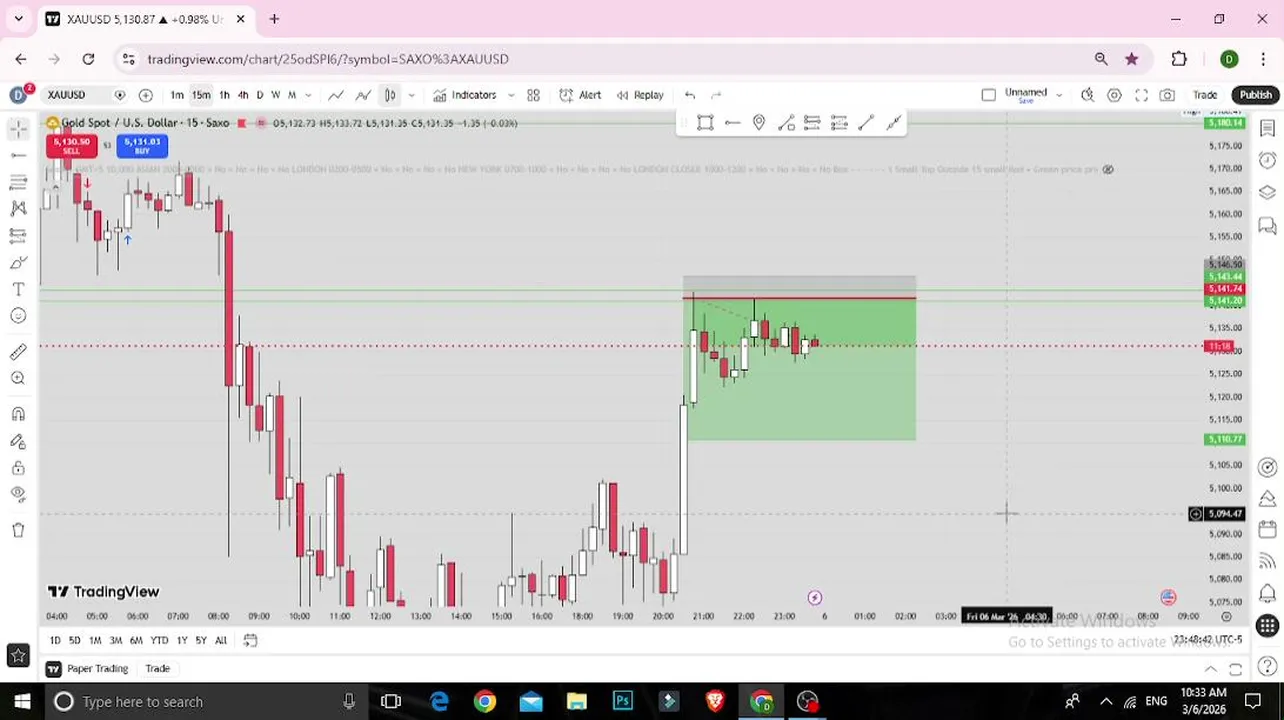This screenshot has width=1284, height=720.
Task: Create a new Alert
Action: point(580,95)
